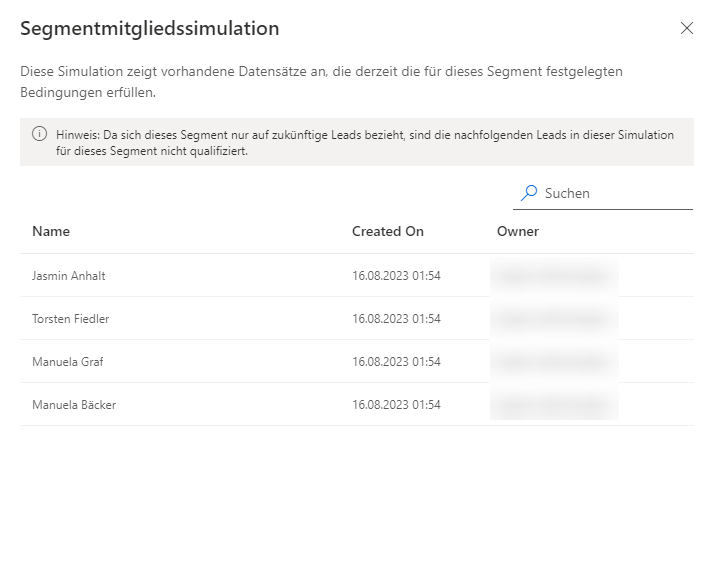Select the Jasmin Anhalt row

pyautogui.click(x=357, y=276)
